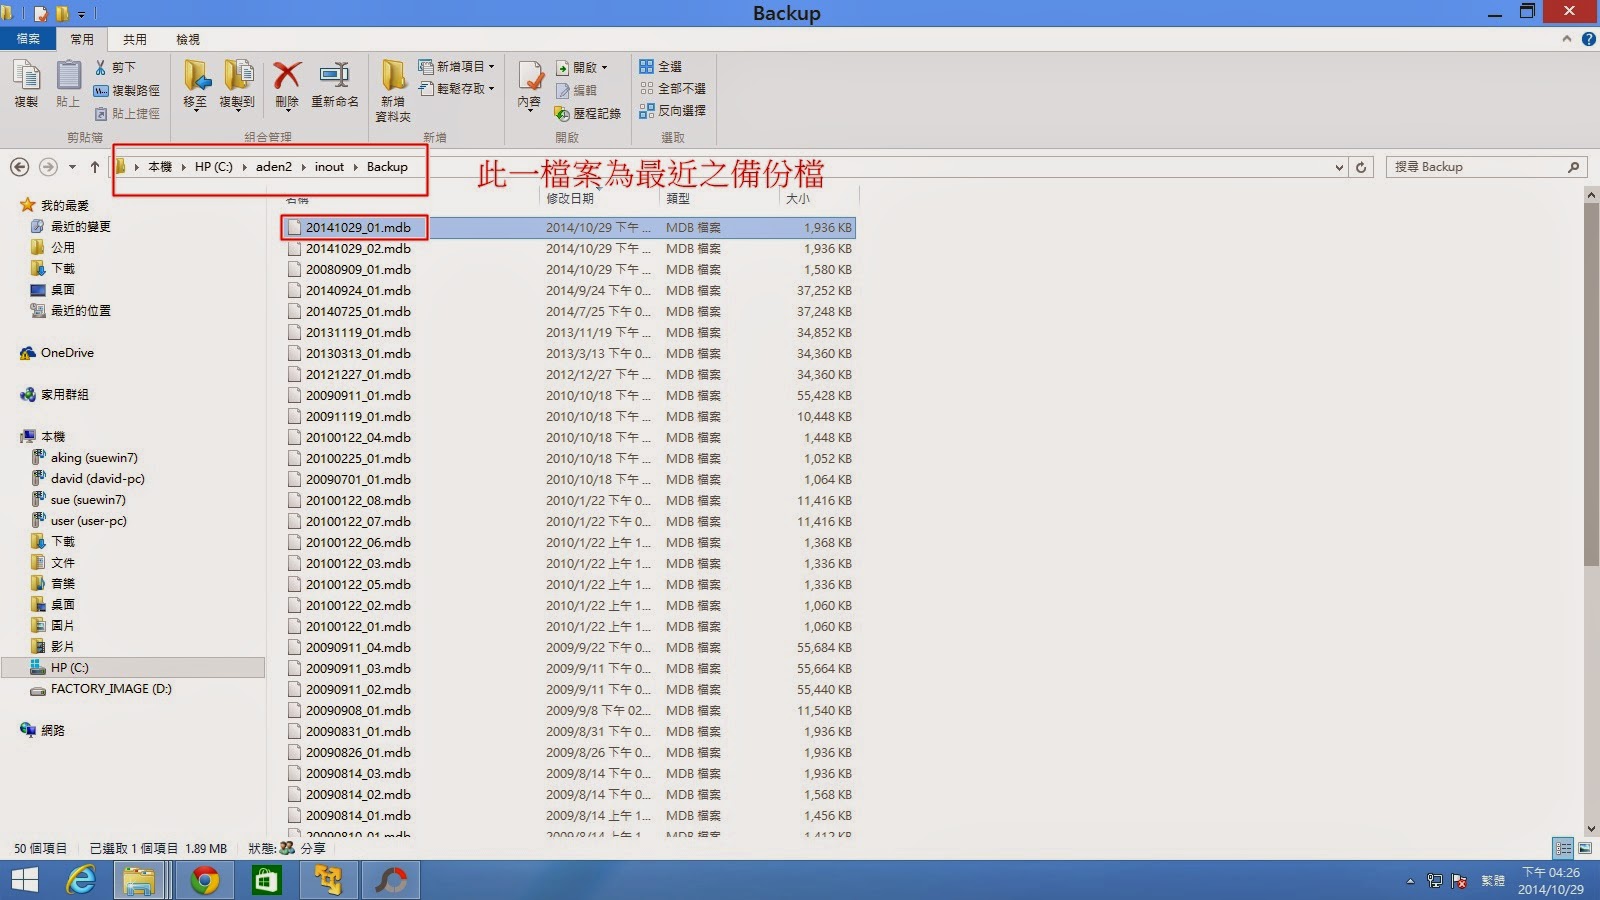
Task: Create a folder with 新增資料夾
Action: (x=393, y=90)
